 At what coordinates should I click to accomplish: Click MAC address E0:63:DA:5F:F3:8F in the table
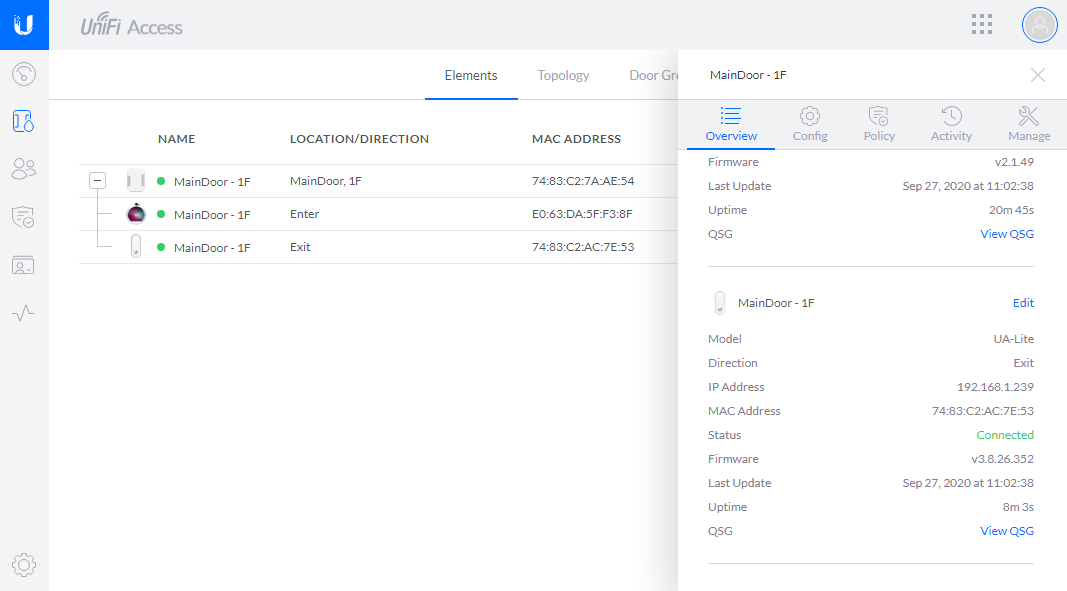pyautogui.click(x=582, y=214)
